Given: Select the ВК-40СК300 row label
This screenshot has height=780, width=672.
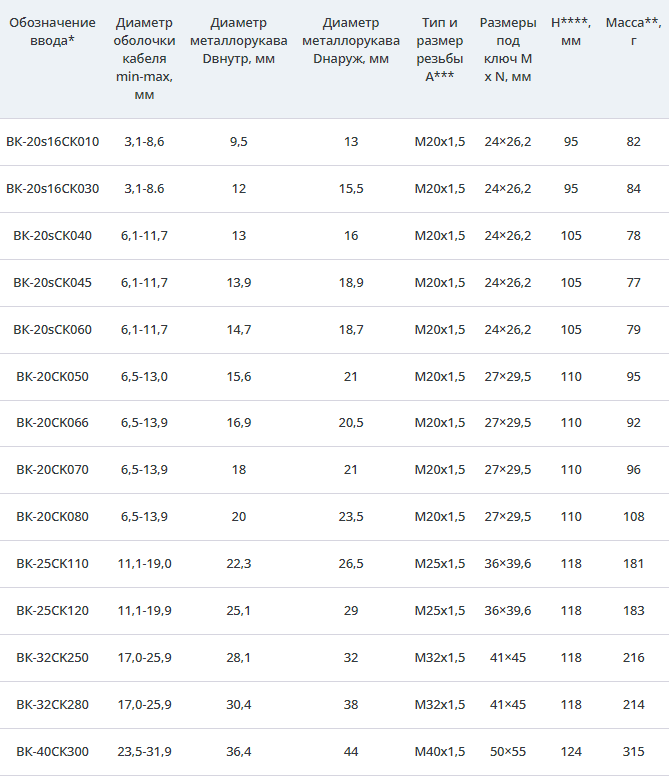Looking at the screenshot, I should click(52, 752).
